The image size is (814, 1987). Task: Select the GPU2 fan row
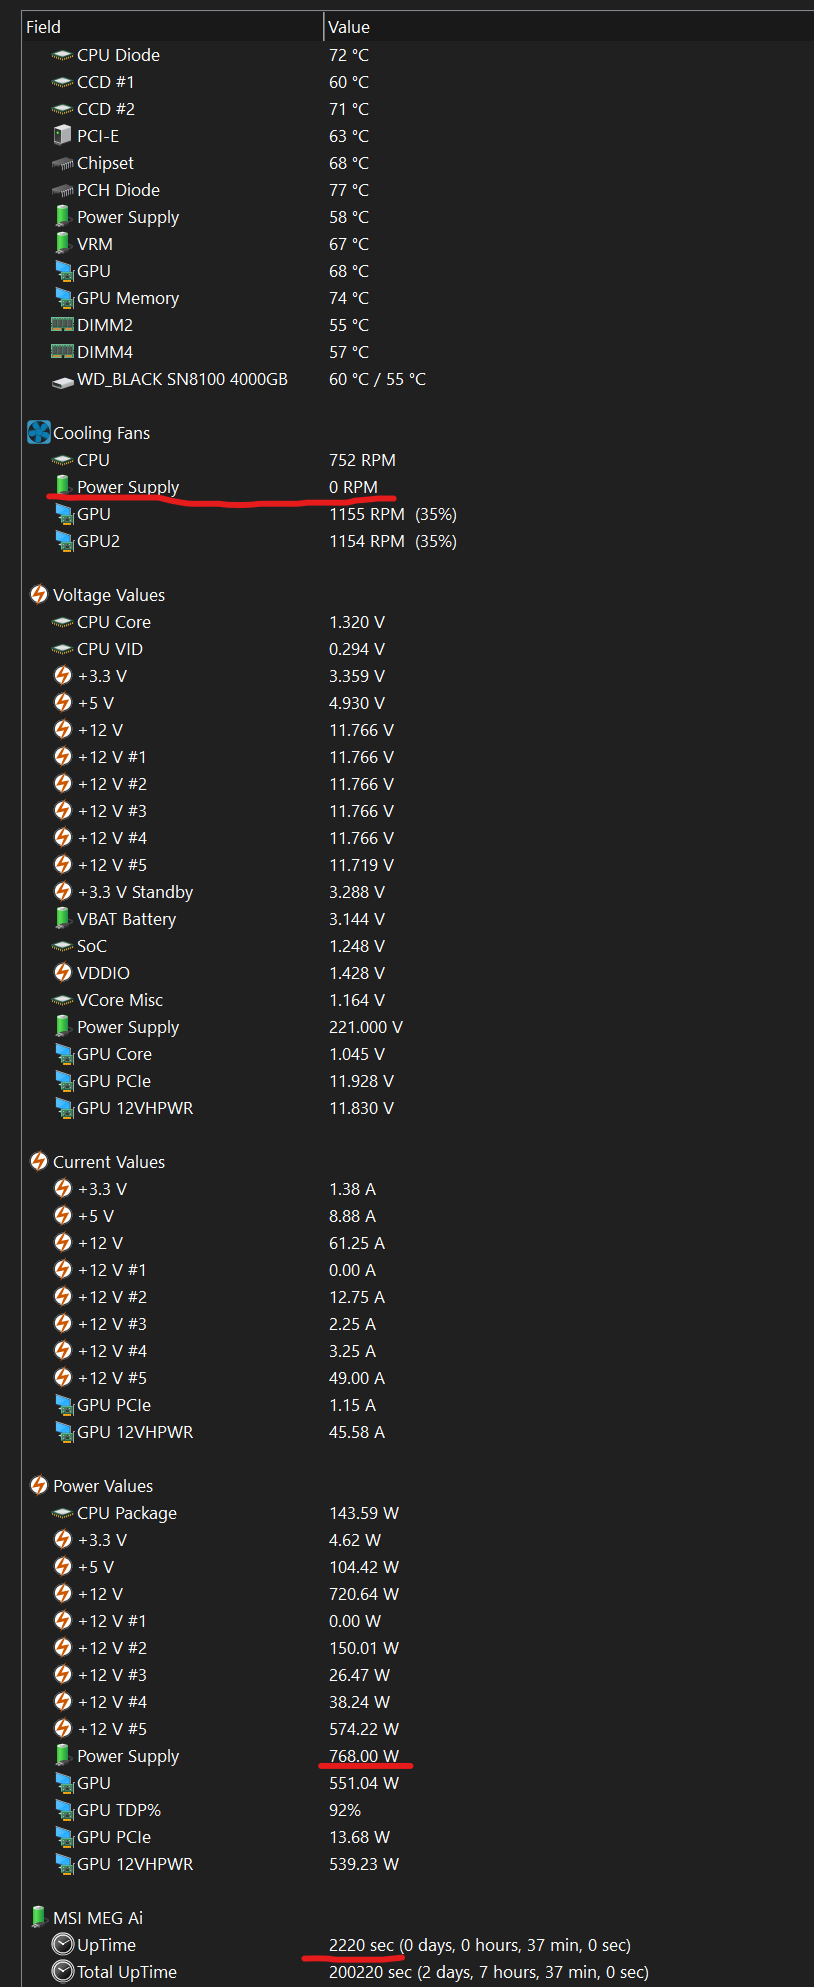[98, 541]
